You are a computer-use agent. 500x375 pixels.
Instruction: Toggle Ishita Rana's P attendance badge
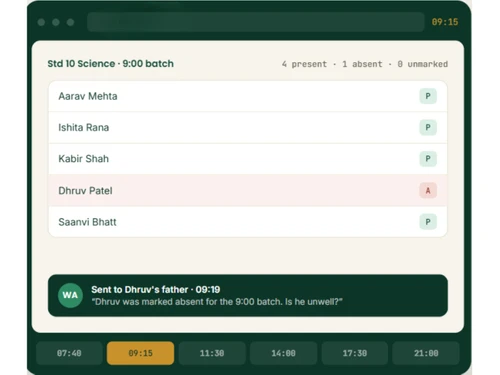[x=428, y=127]
